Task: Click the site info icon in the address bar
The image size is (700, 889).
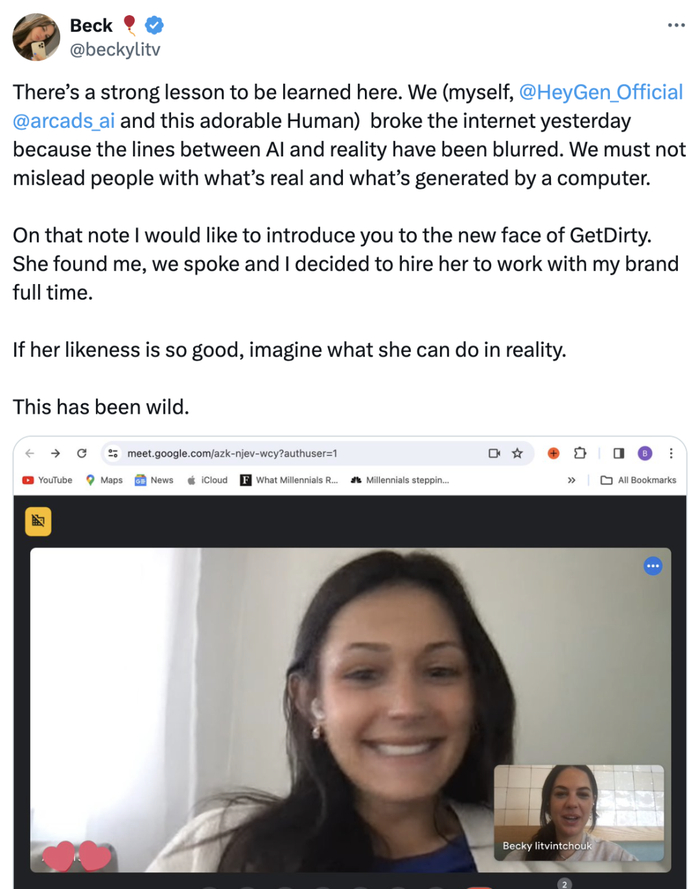Action: (x=113, y=453)
